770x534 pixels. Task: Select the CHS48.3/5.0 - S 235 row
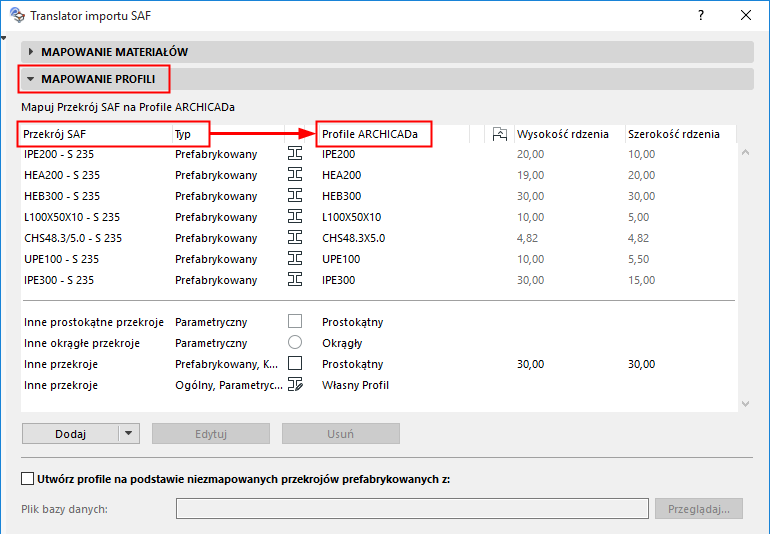[378, 238]
